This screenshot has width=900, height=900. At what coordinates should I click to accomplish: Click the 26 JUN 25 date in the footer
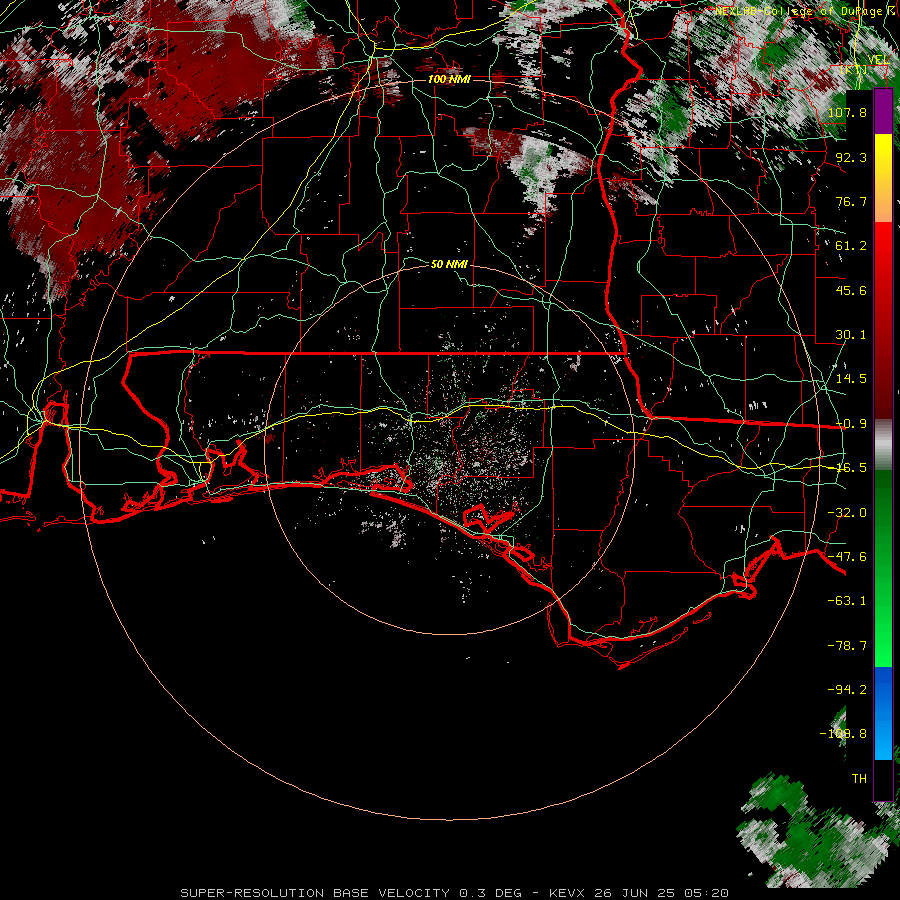tap(637, 893)
